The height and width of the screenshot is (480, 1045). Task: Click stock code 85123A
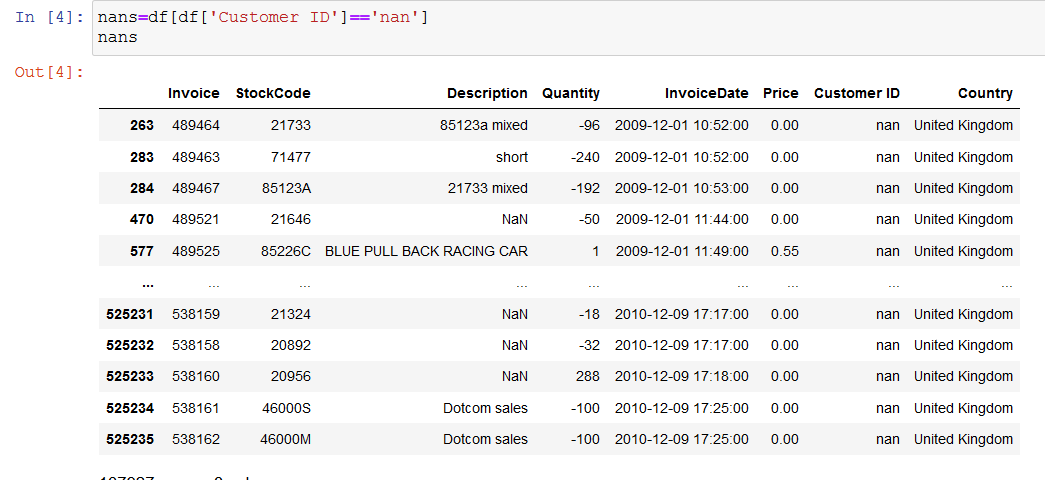[286, 189]
